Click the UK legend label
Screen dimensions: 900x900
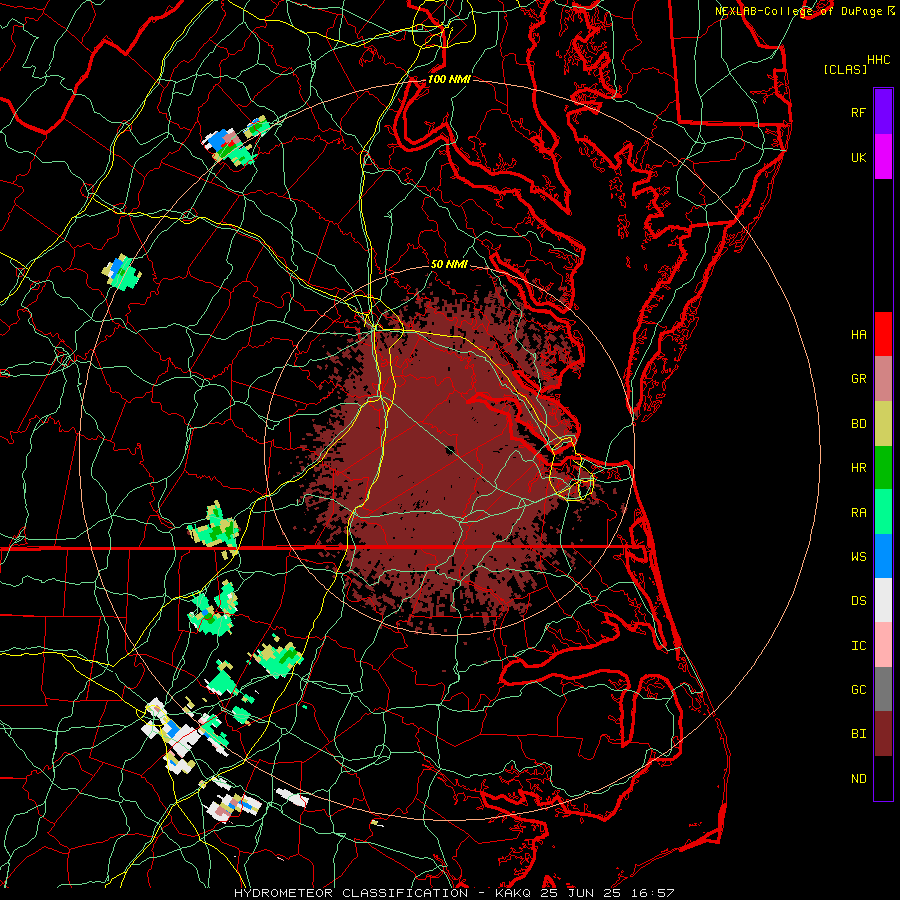[859, 157]
